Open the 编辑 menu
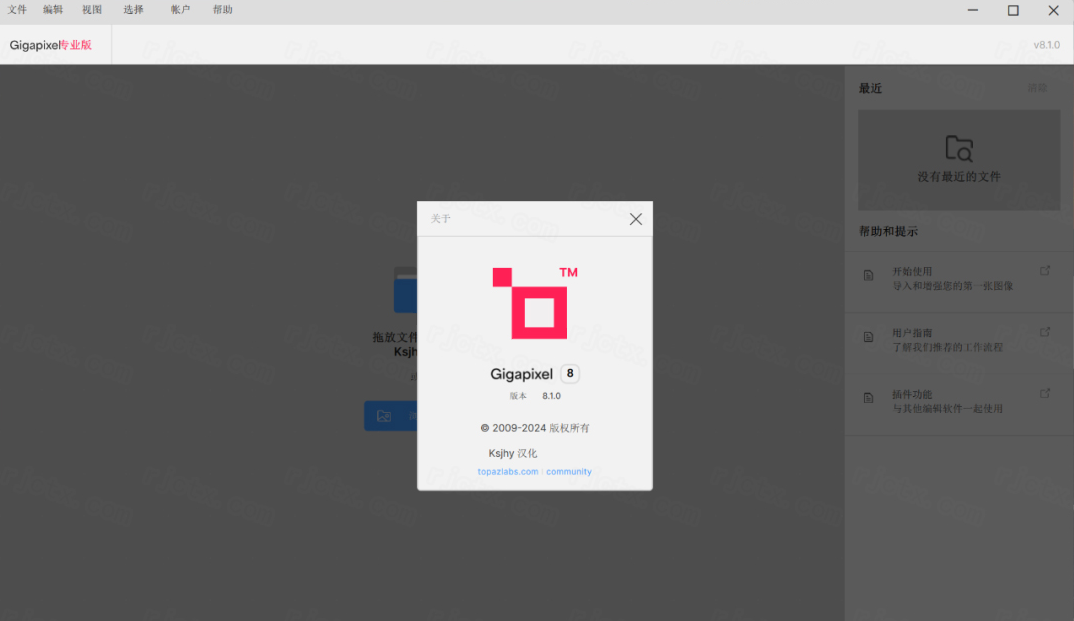Screen dimensions: 1074x621 (53, 10)
